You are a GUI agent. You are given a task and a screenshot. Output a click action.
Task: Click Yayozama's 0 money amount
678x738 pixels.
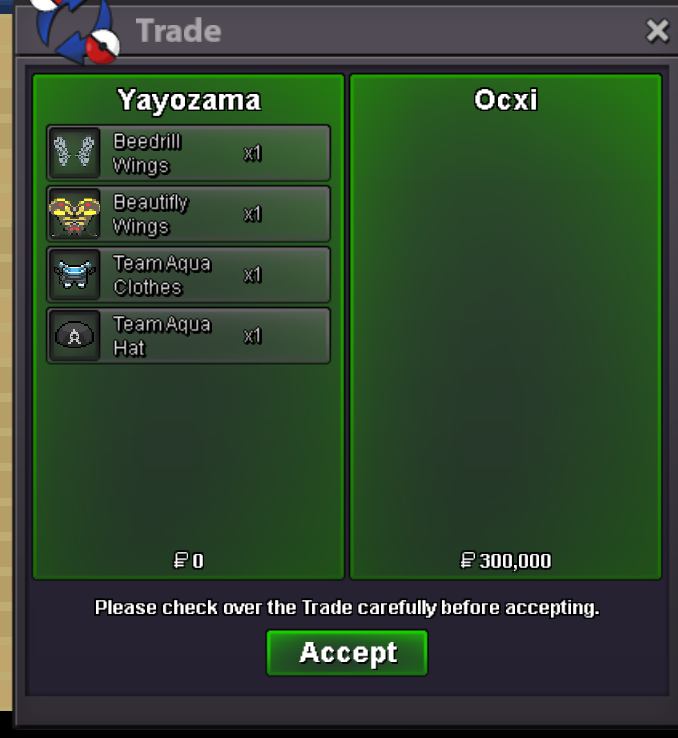198,561
